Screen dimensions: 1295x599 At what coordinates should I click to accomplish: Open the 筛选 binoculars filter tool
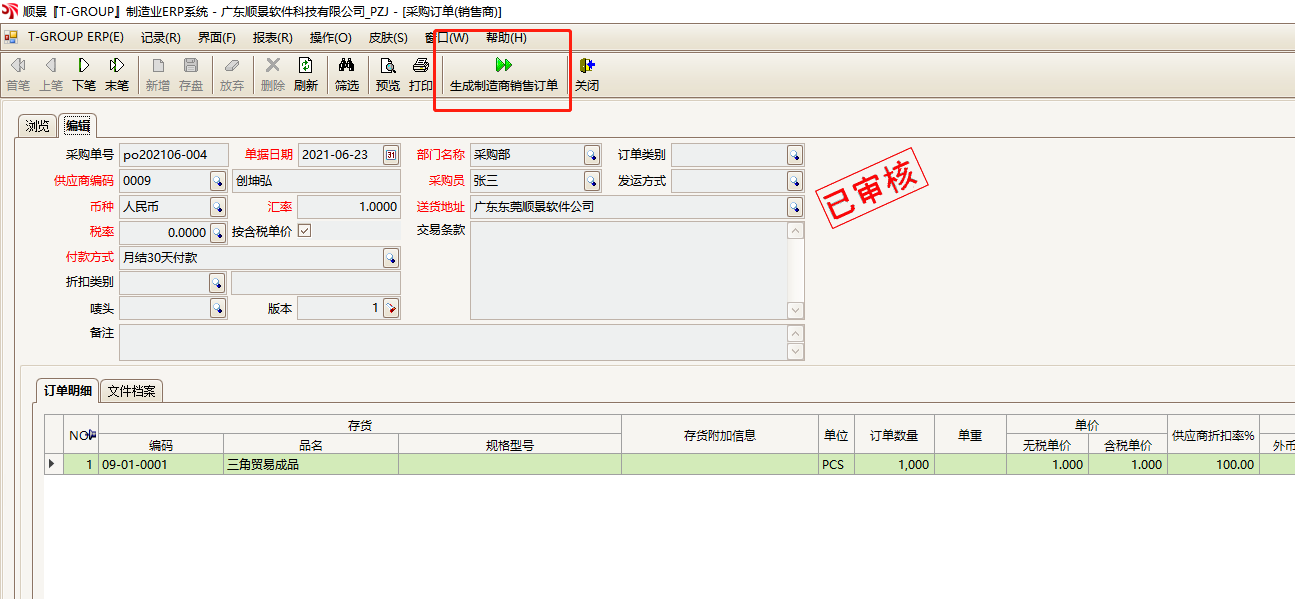click(x=346, y=65)
